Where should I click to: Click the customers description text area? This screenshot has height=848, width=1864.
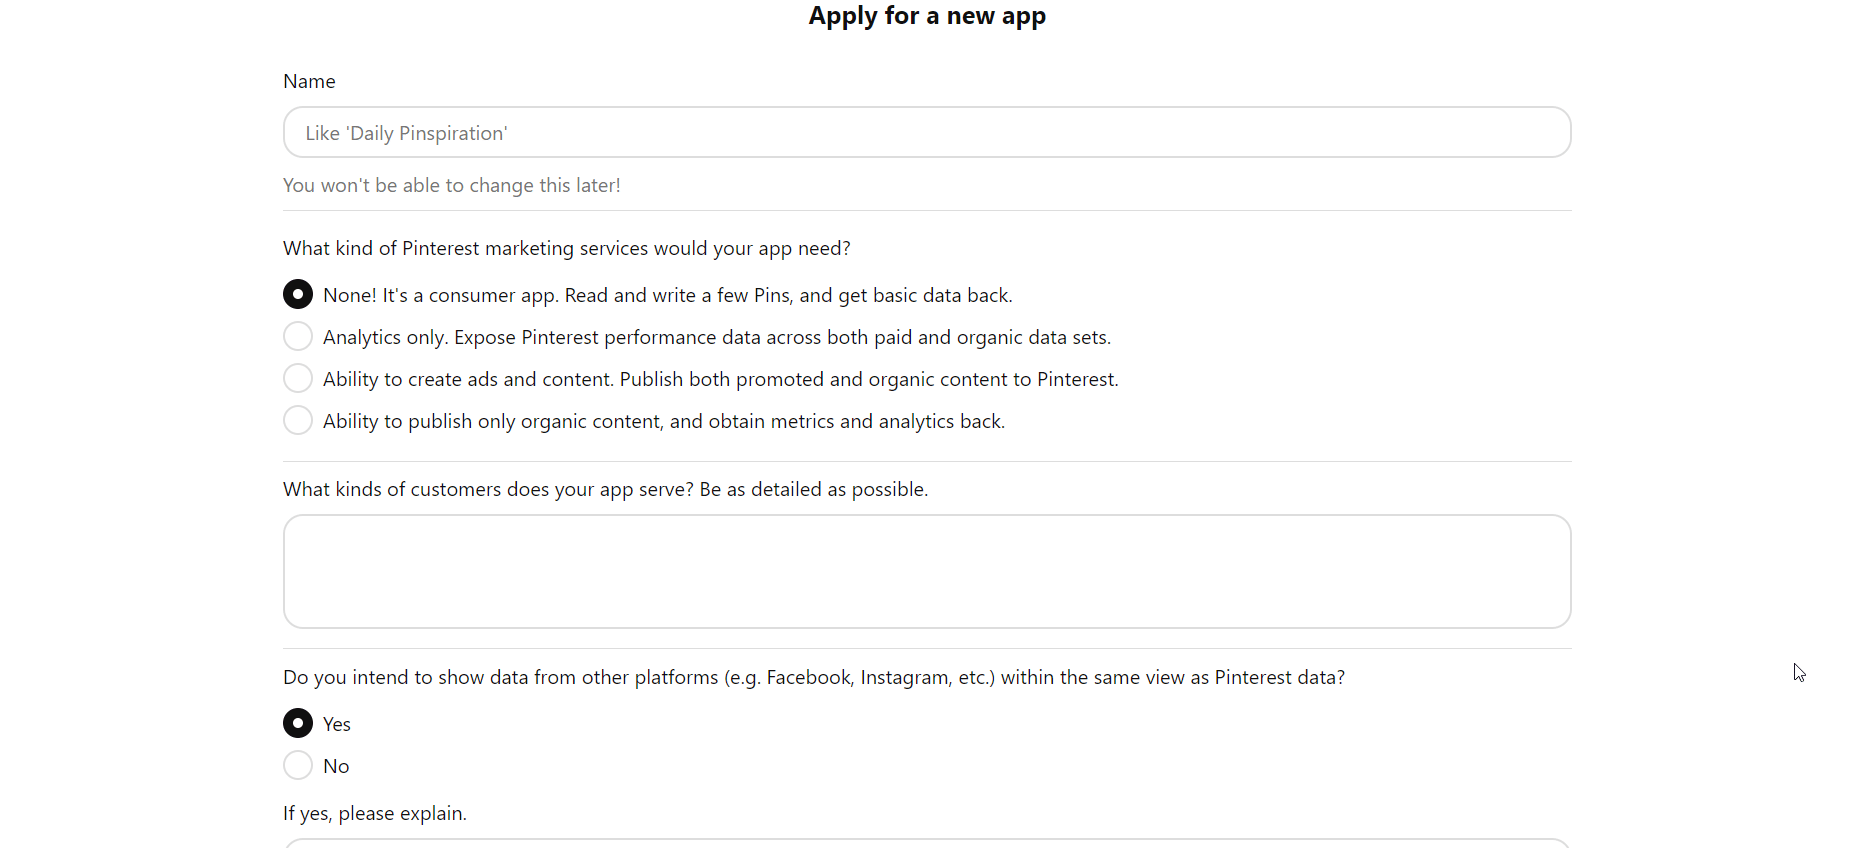(926, 571)
